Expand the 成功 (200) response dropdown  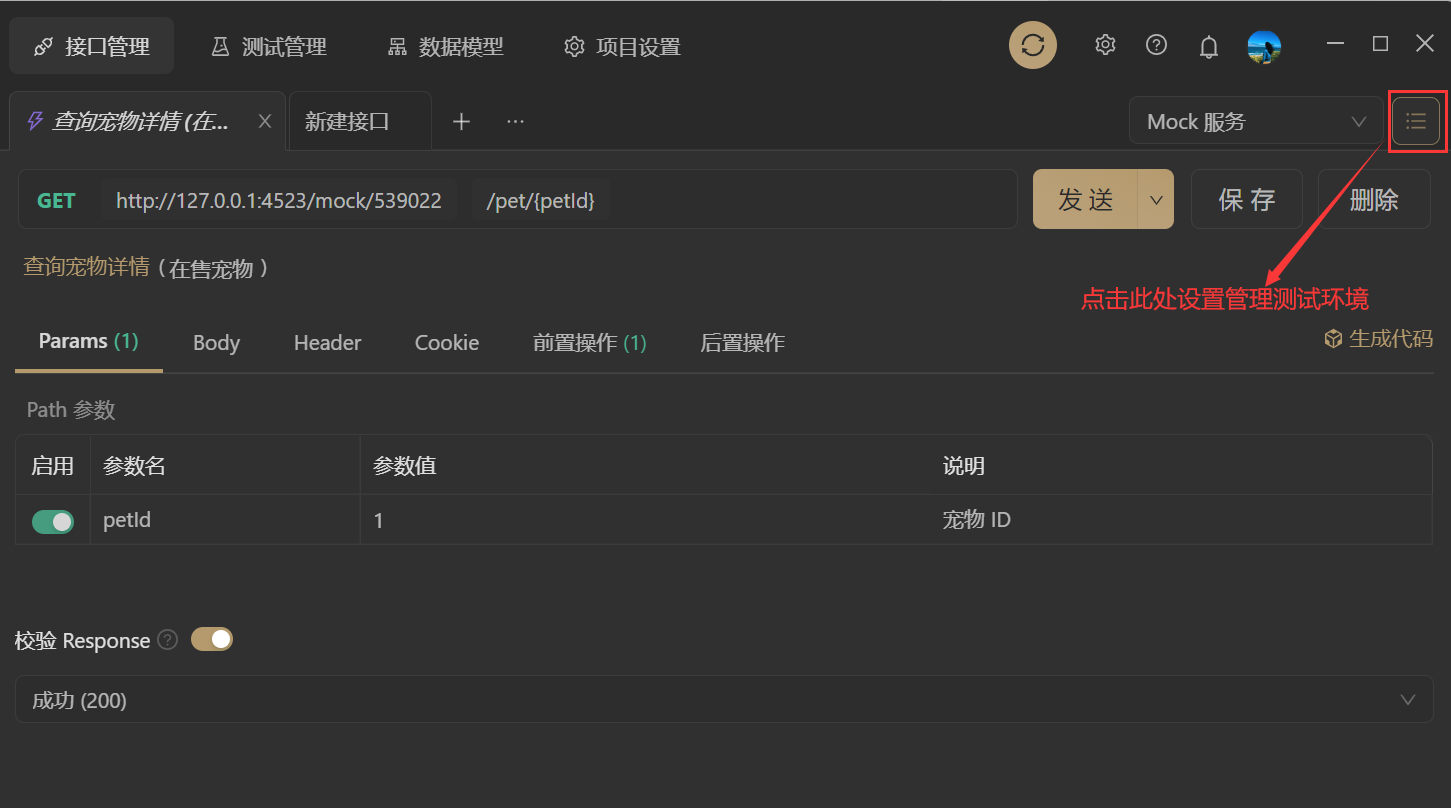click(x=724, y=699)
